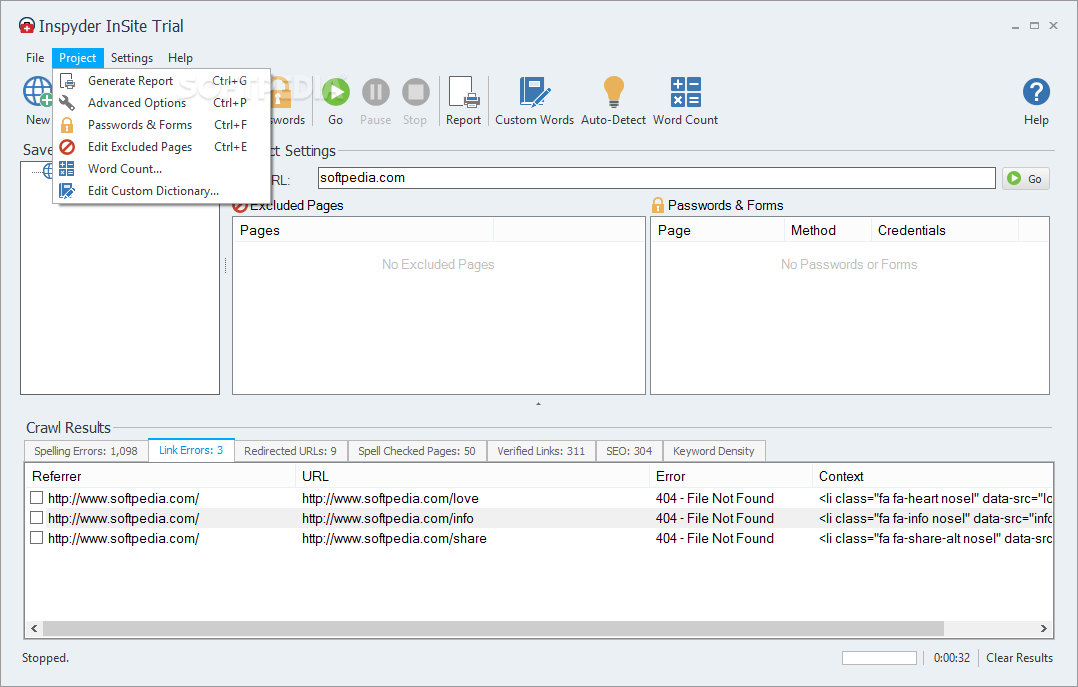This screenshot has width=1078, height=687.
Task: Open Custom Words notebook icon
Action: tap(534, 92)
